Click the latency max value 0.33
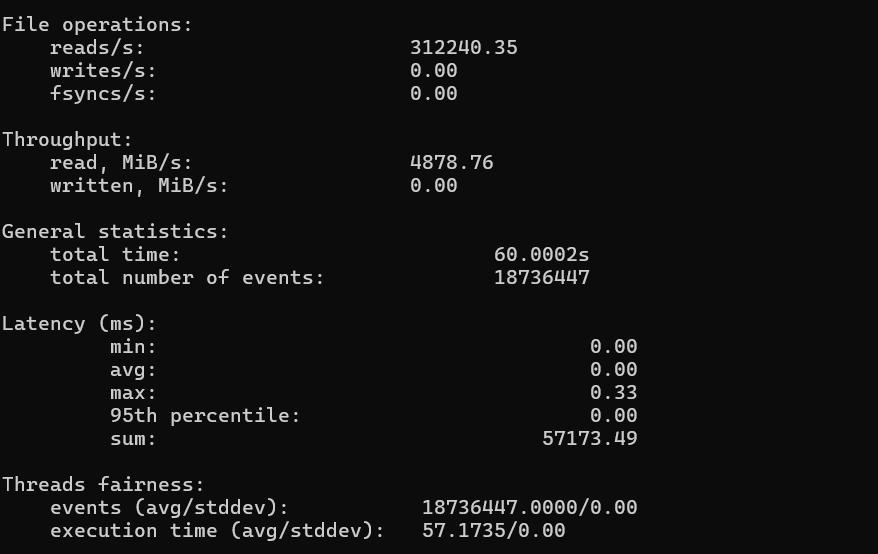Viewport: 878px width, 554px height. point(614,393)
